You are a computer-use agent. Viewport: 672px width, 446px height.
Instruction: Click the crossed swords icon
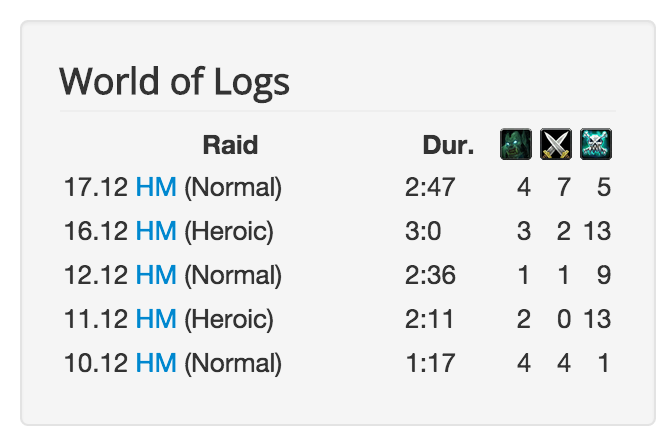point(555,144)
